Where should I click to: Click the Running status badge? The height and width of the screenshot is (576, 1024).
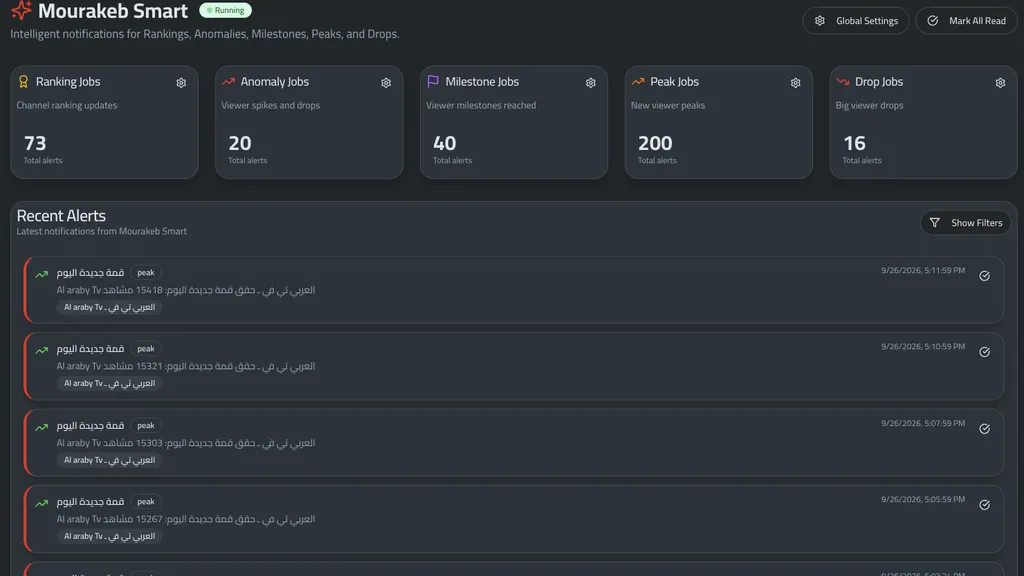click(x=225, y=10)
